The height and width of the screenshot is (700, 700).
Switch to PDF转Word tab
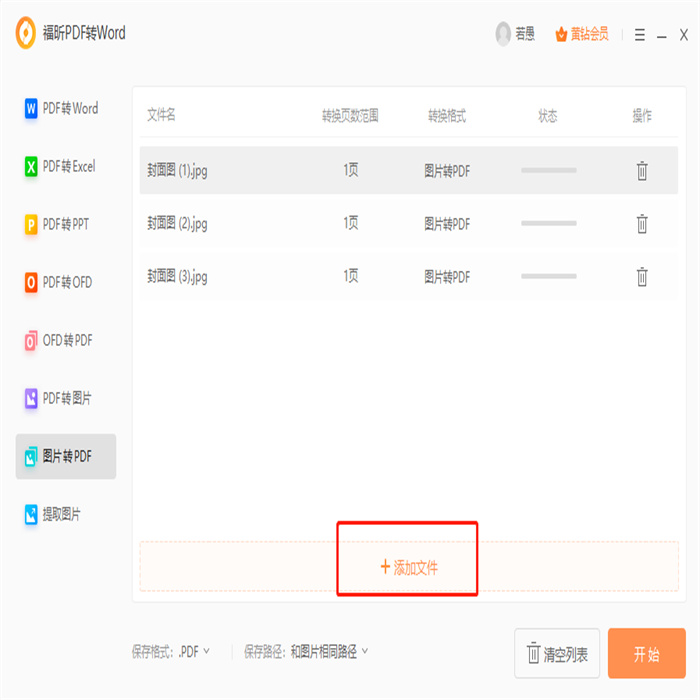click(x=66, y=109)
